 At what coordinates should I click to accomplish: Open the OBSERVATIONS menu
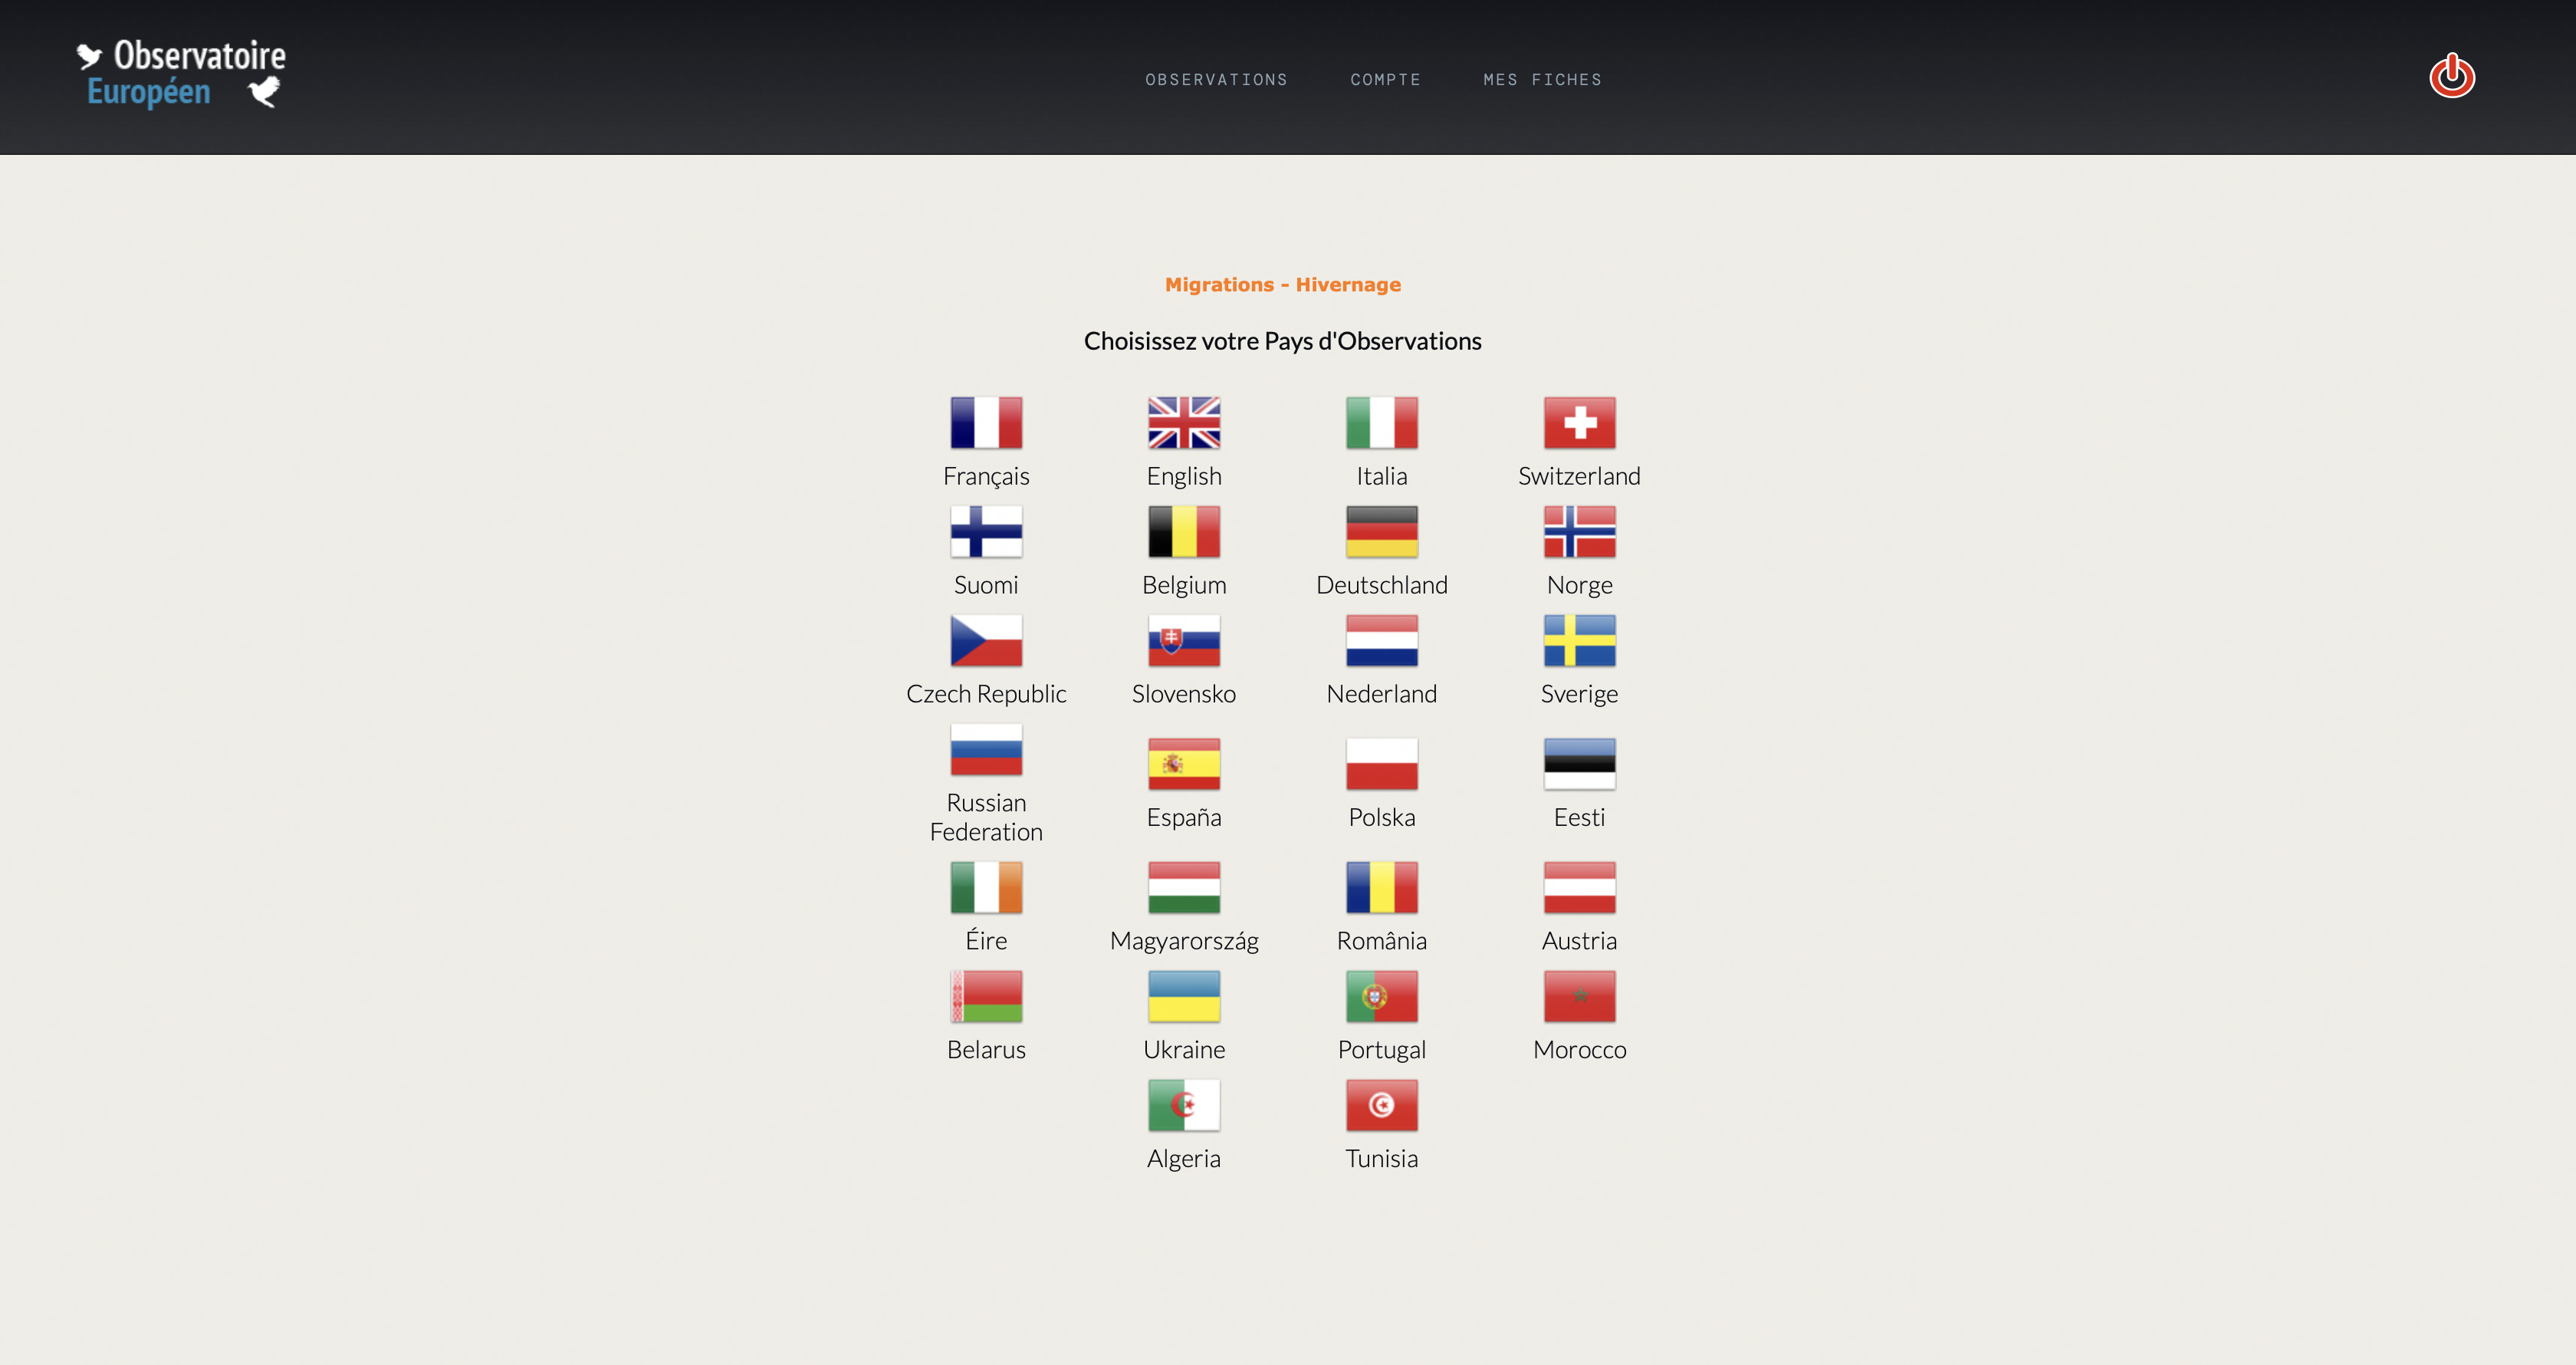[1216, 79]
